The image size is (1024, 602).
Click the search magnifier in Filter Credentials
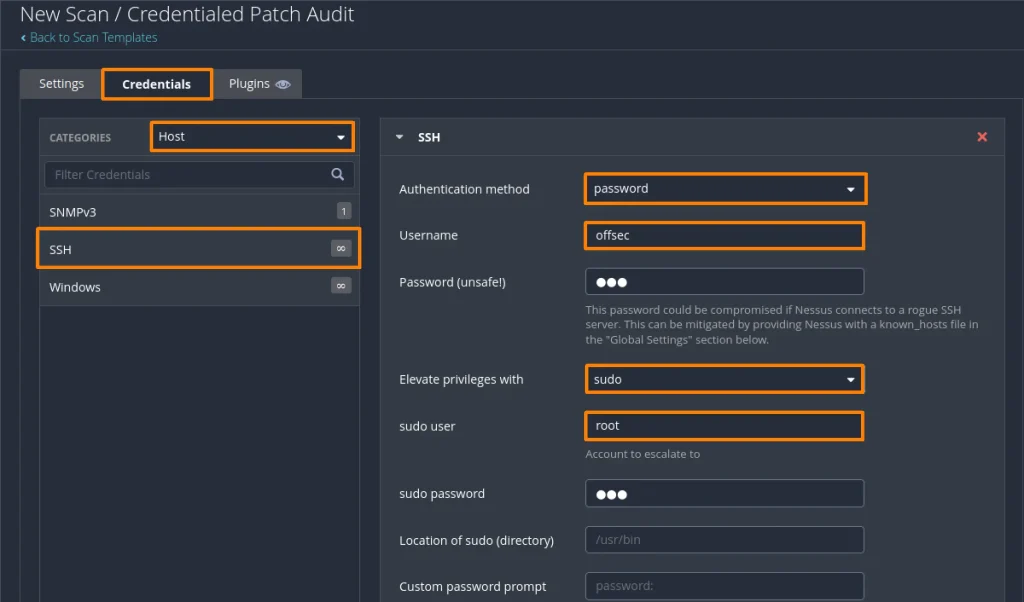(x=338, y=174)
